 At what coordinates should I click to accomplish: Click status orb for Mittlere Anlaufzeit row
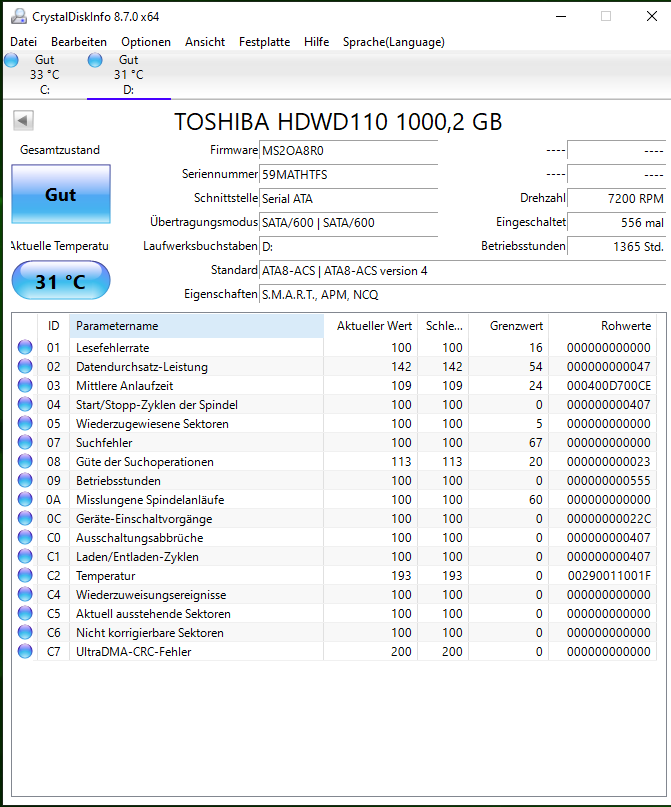tap(25, 385)
